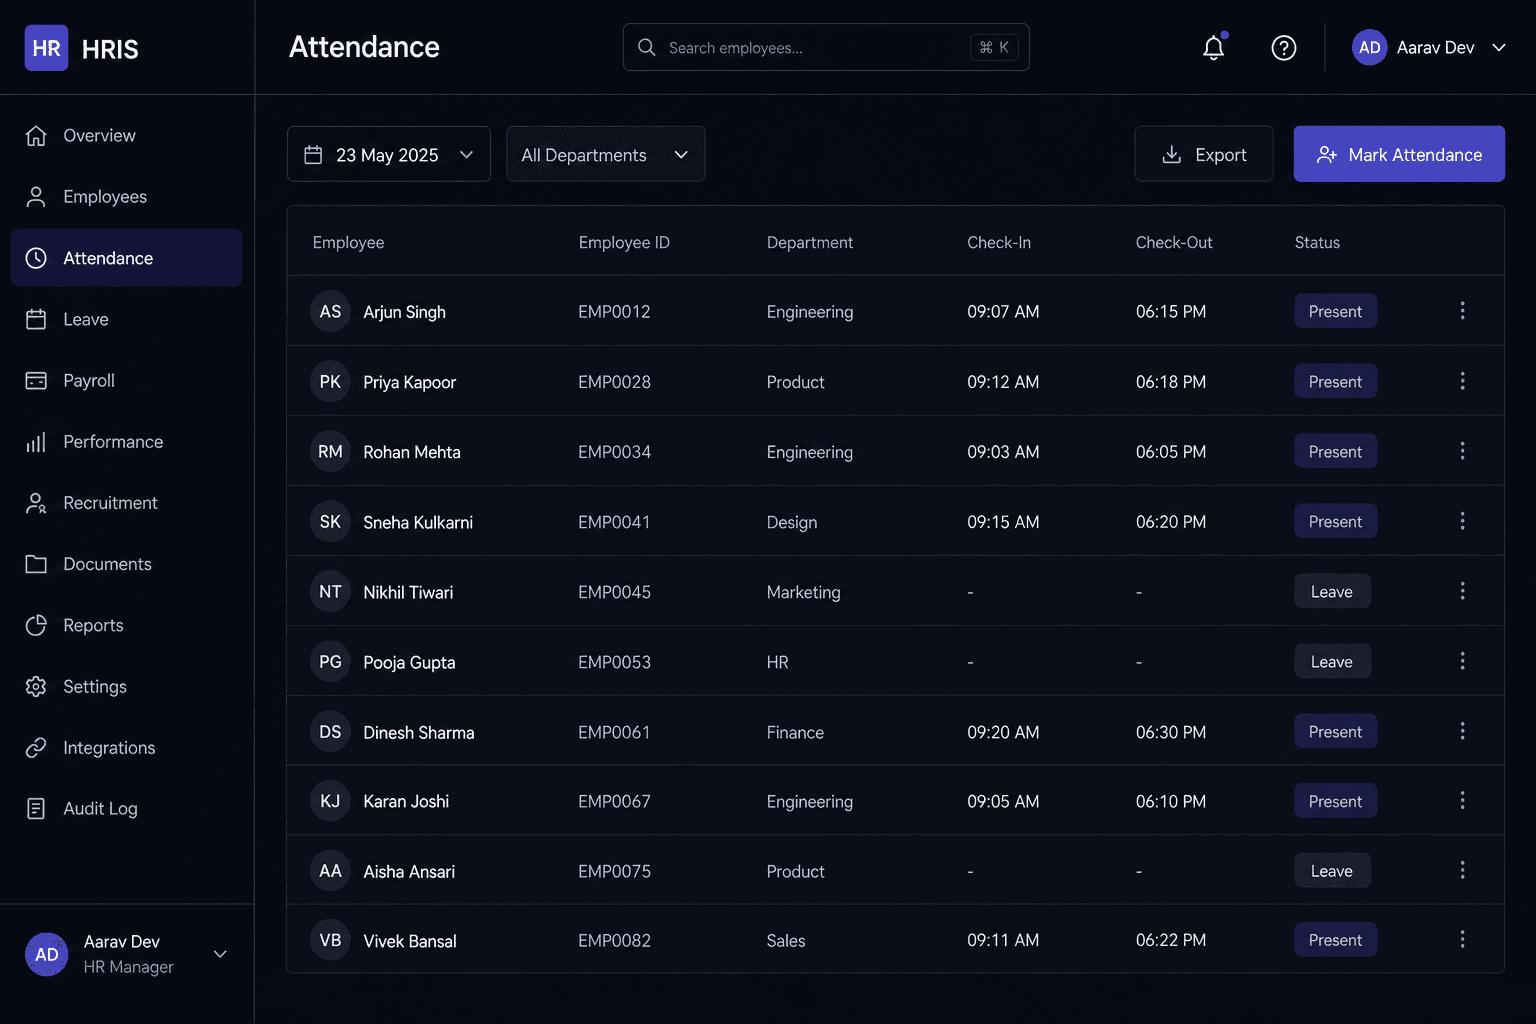Click Present status badge for Vivek Bansal
Screen dimensions: 1536x1024
[1335, 940]
